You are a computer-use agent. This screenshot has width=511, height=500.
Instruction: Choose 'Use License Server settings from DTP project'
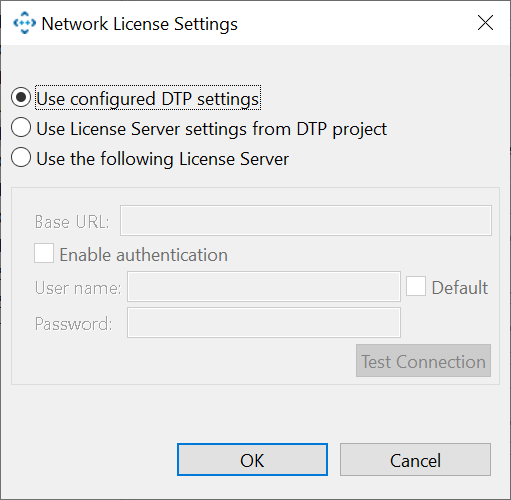(x=21, y=127)
